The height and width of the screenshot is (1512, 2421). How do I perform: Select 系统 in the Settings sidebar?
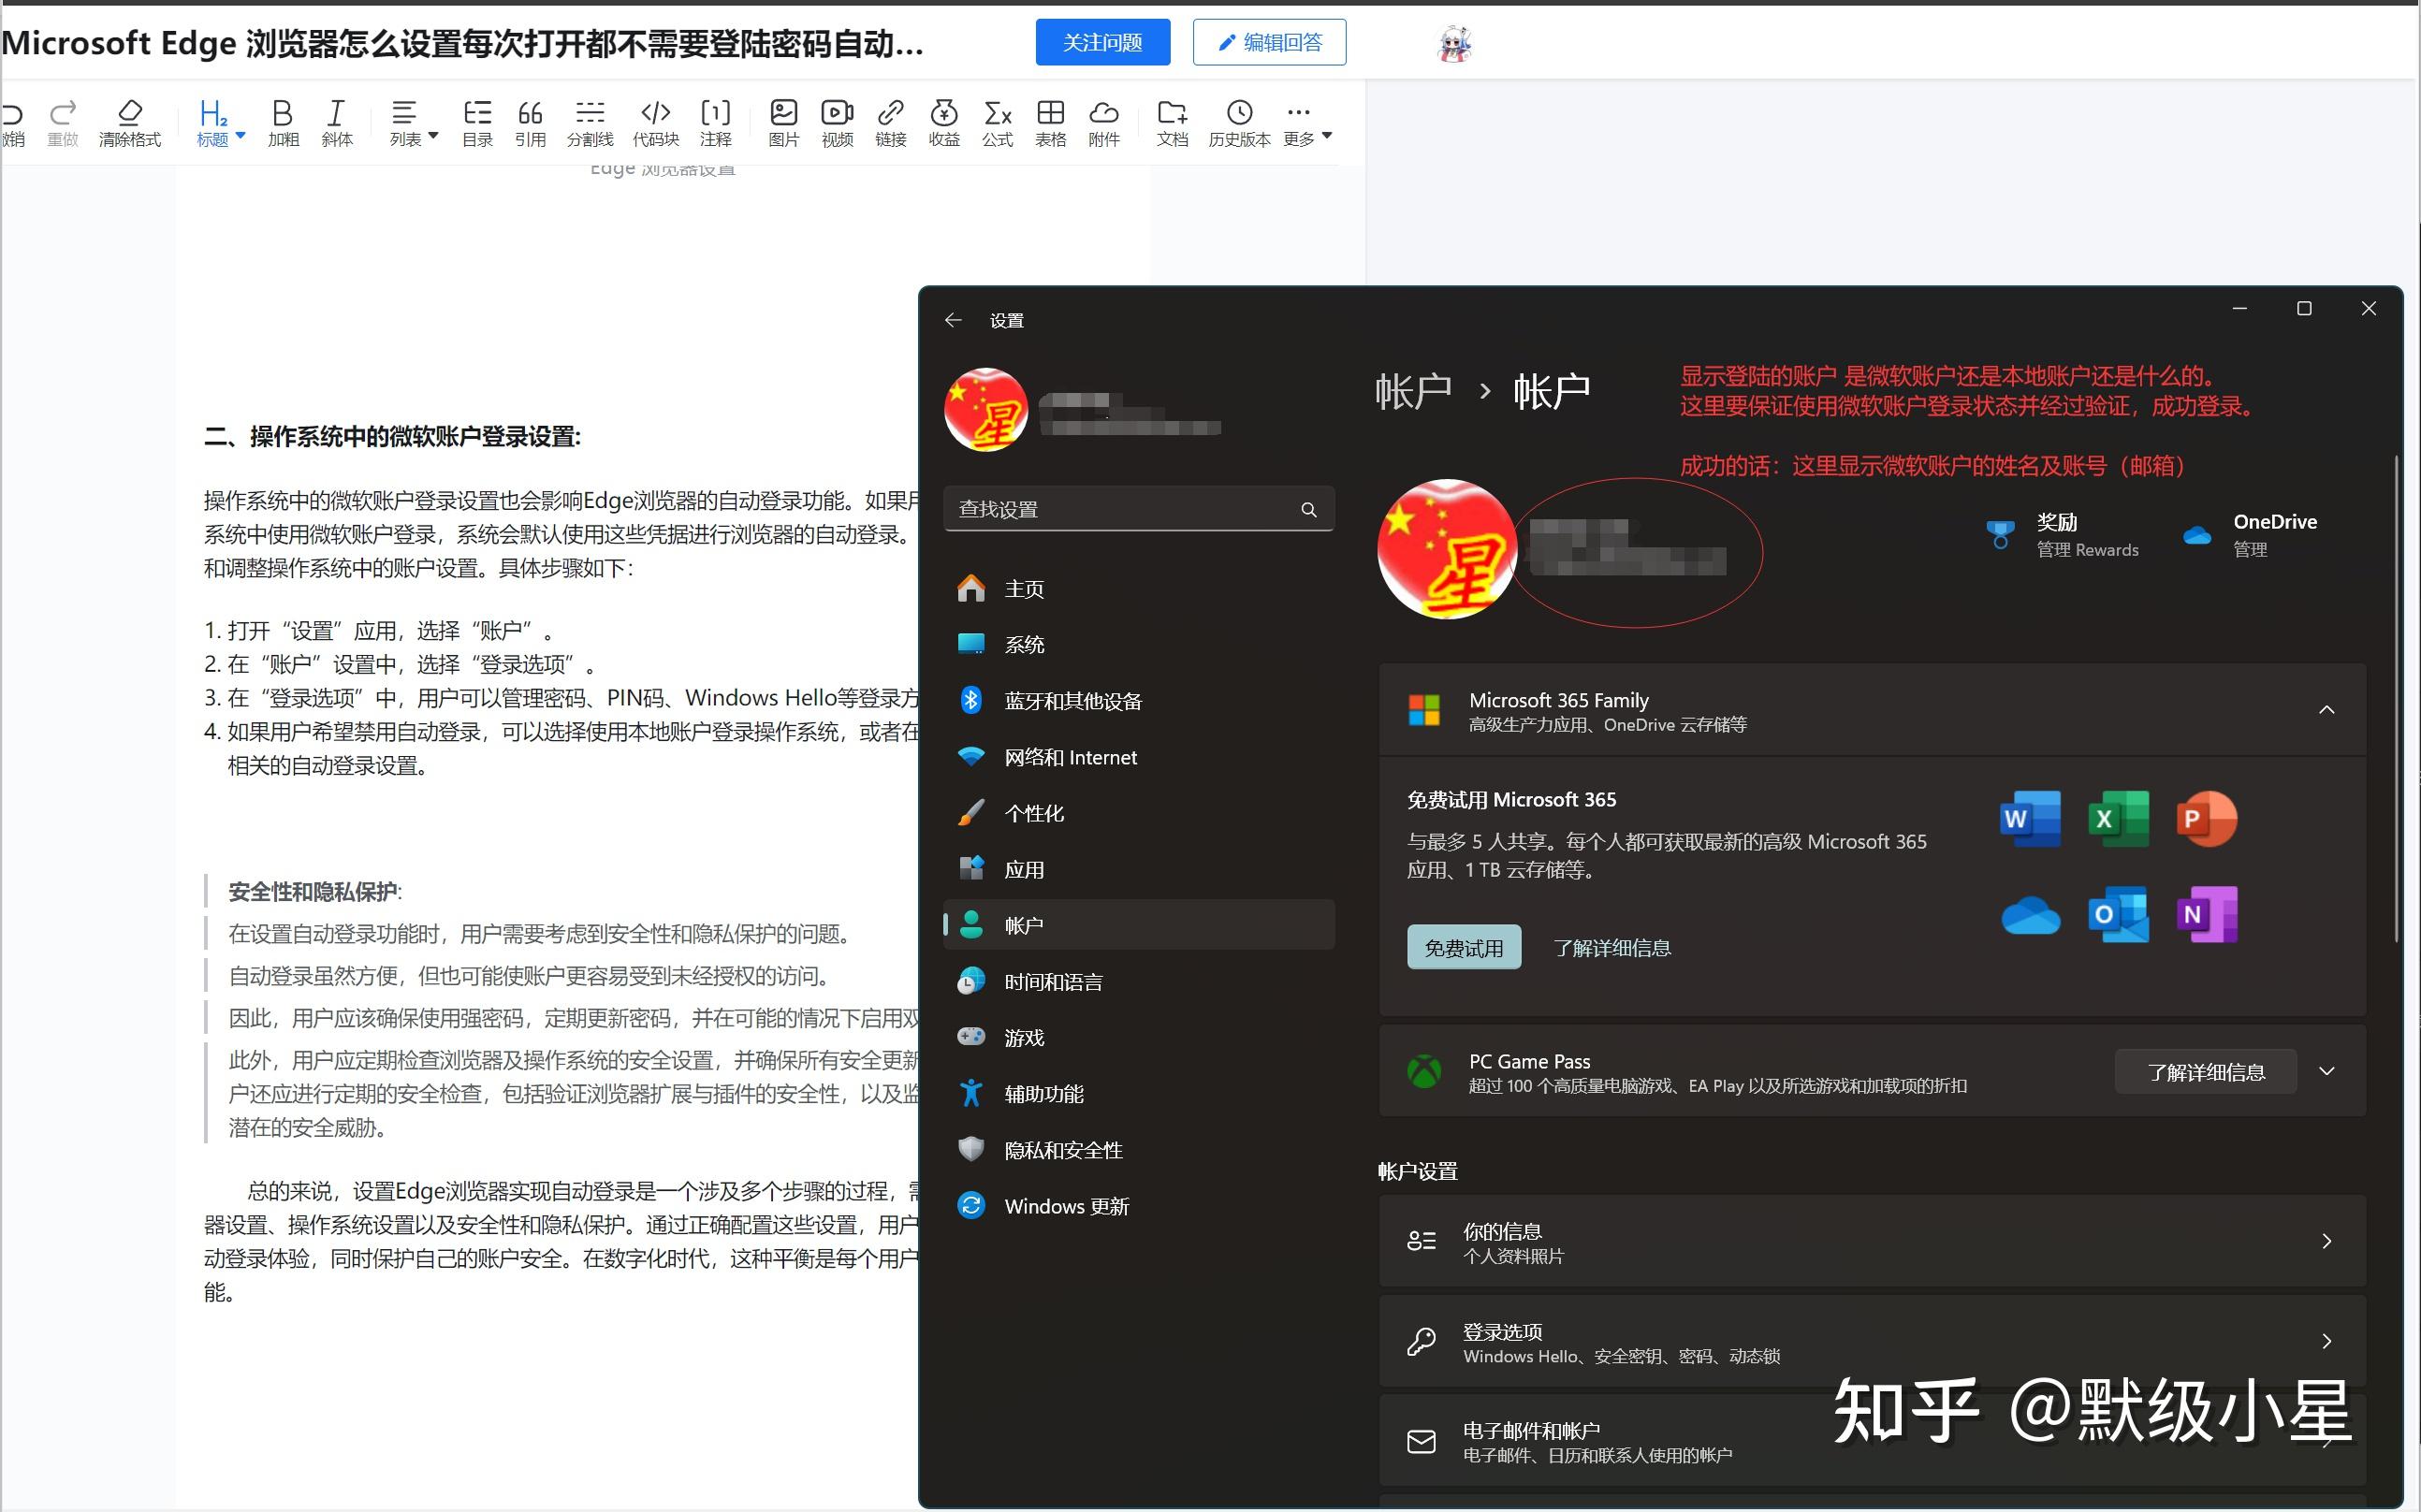tap(1025, 644)
